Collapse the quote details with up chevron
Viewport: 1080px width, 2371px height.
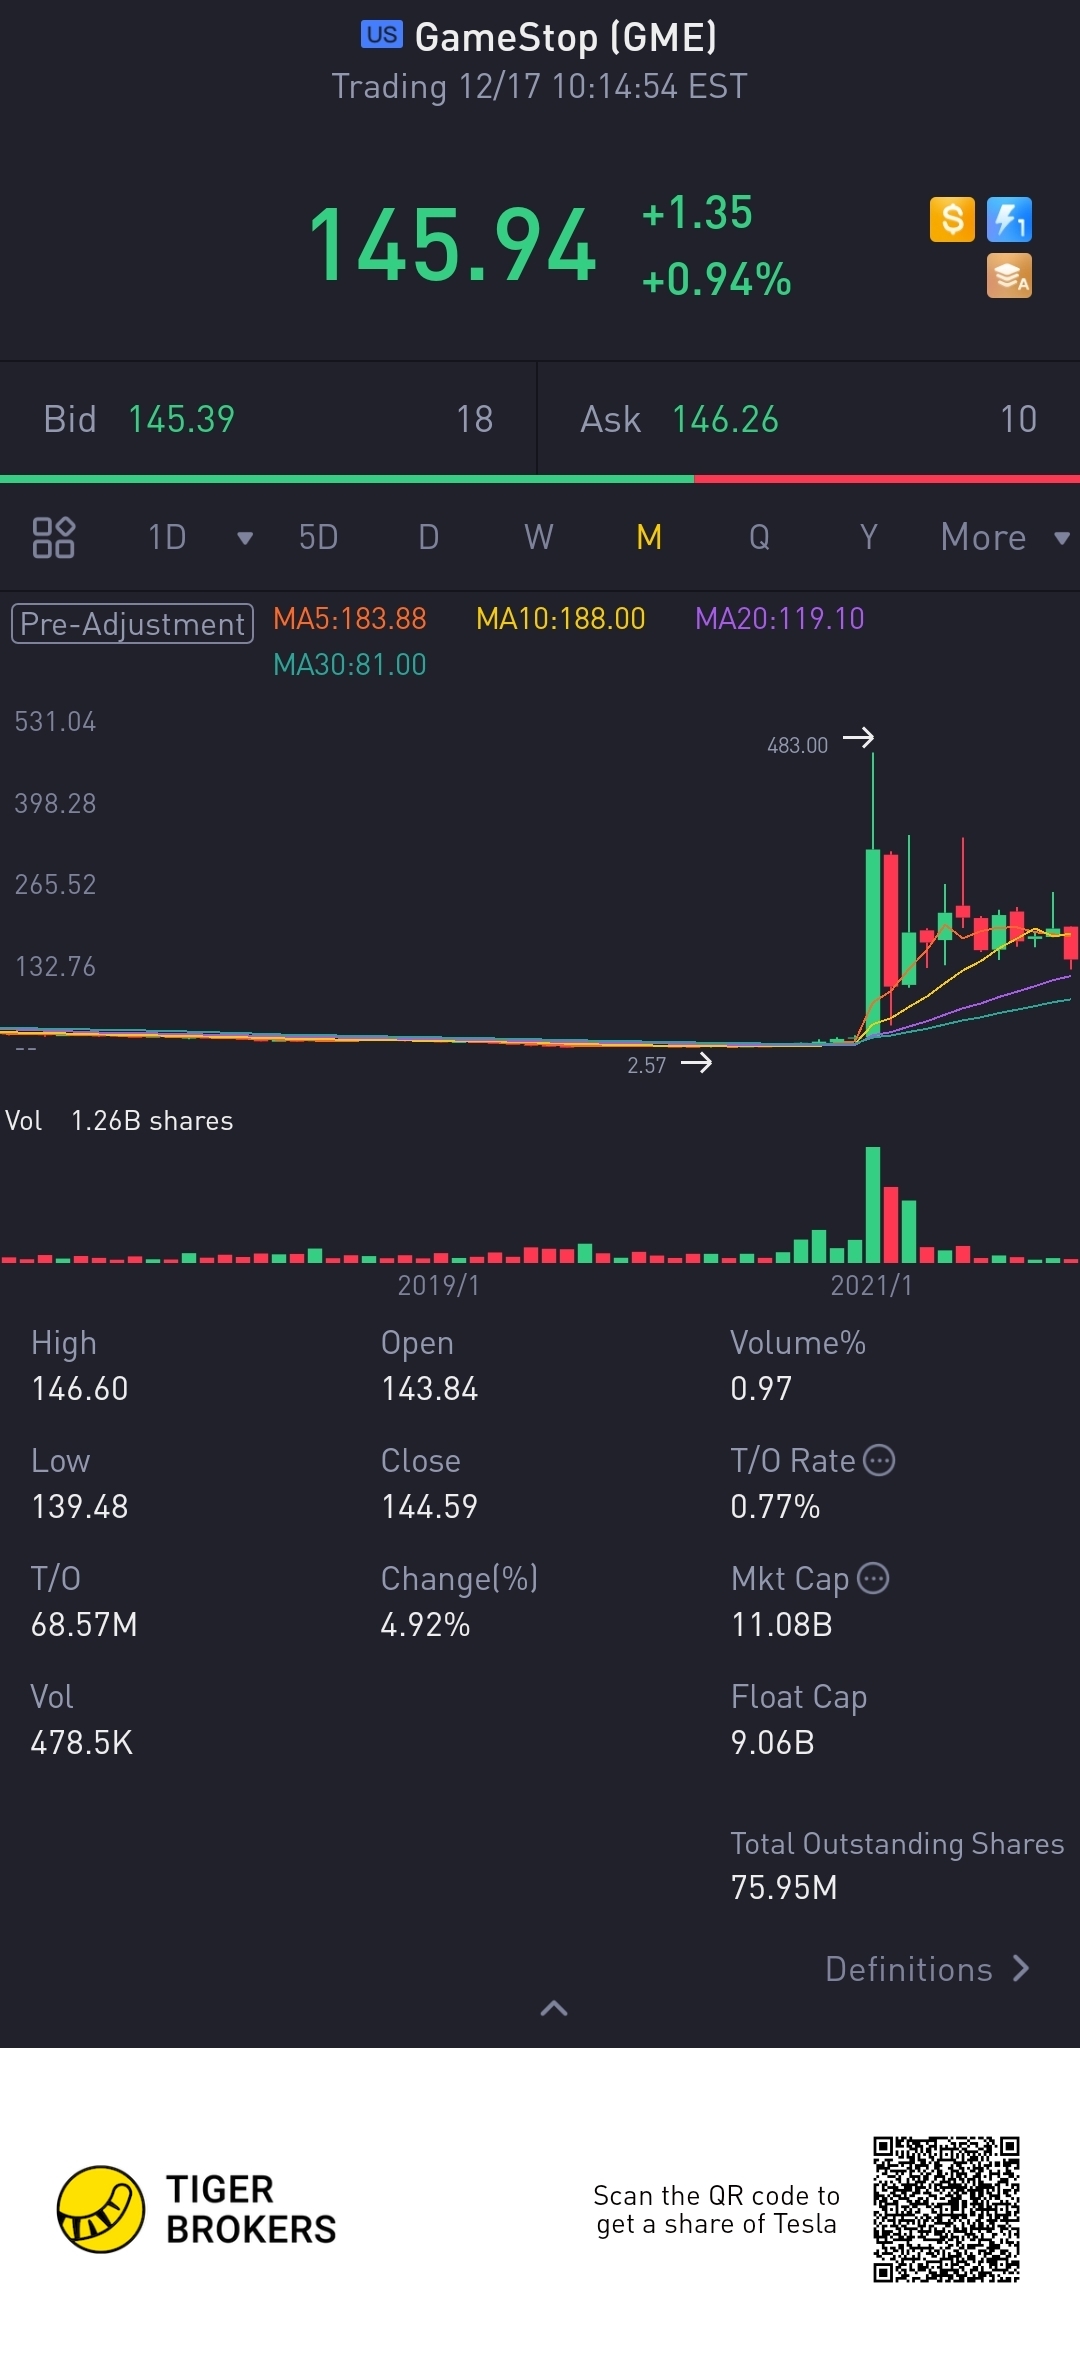tap(554, 2008)
